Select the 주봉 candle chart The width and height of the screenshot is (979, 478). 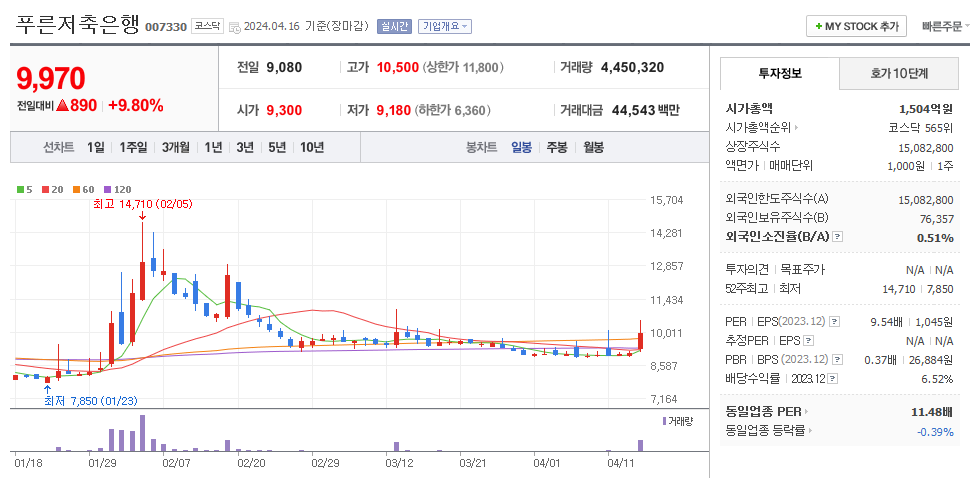pyautogui.click(x=557, y=148)
